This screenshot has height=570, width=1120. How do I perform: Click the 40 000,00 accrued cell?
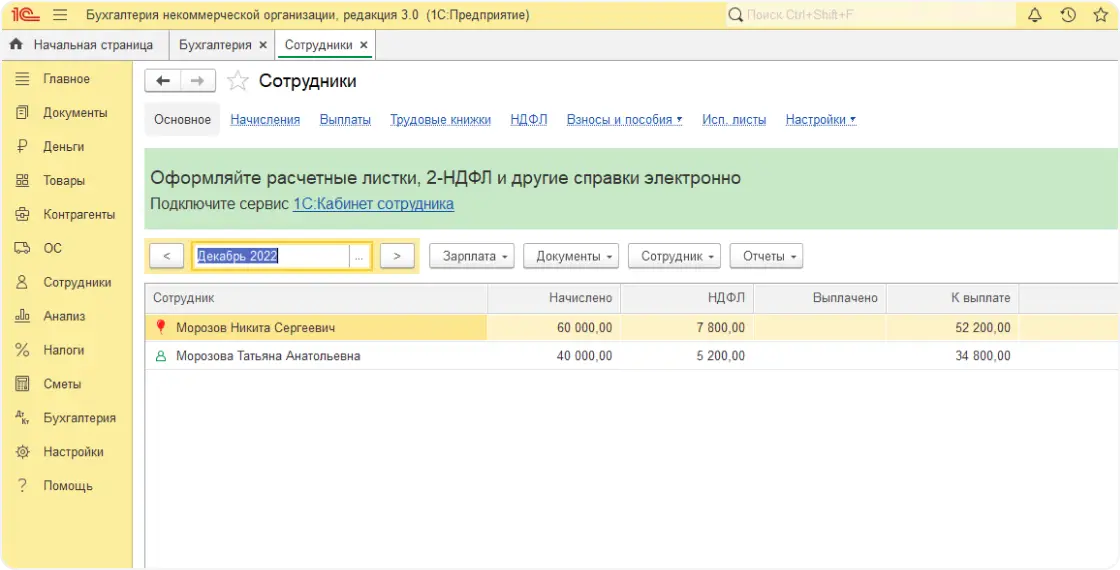tap(554, 356)
